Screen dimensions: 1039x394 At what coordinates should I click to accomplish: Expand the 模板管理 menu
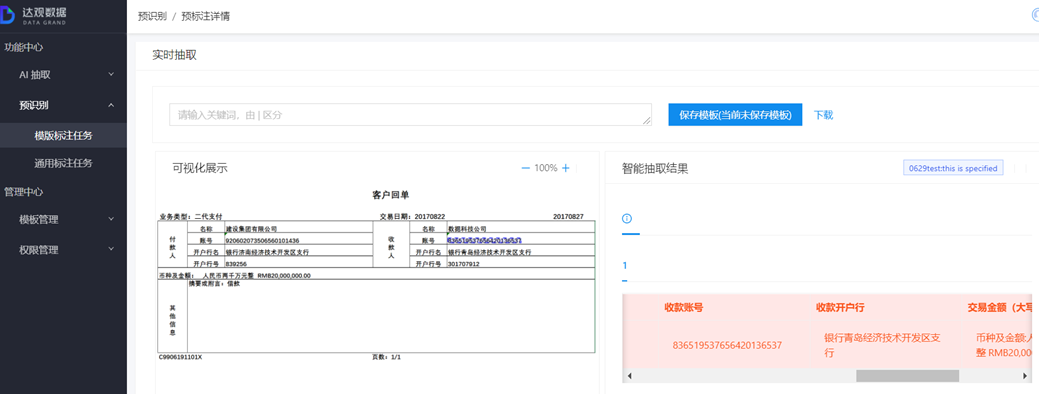point(63,219)
